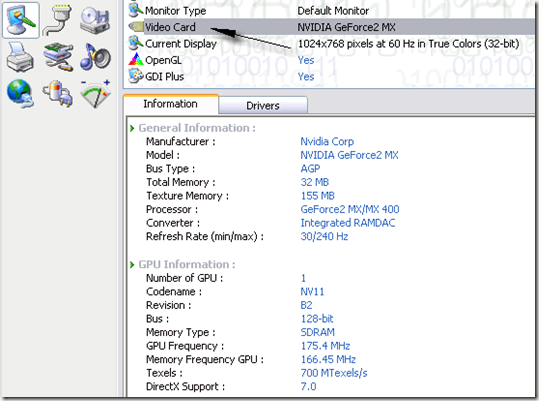Select the Monitor Type row label
The image size is (539, 401).
176,11
